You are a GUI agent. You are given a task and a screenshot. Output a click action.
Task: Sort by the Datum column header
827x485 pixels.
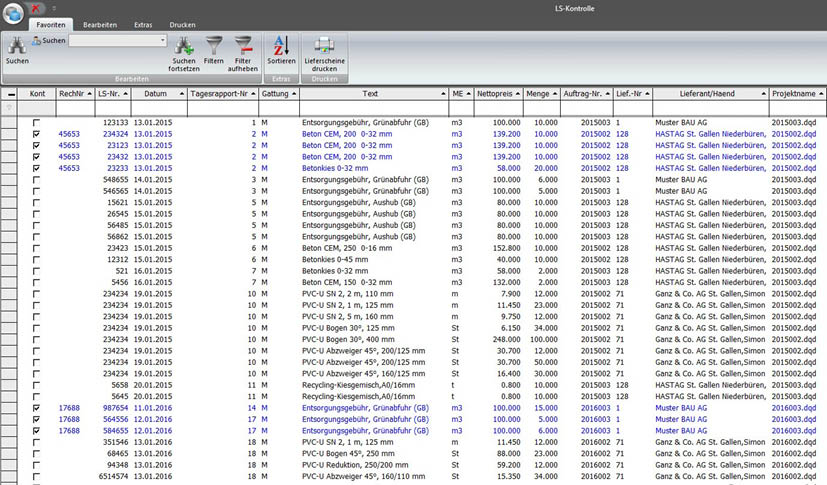158,94
